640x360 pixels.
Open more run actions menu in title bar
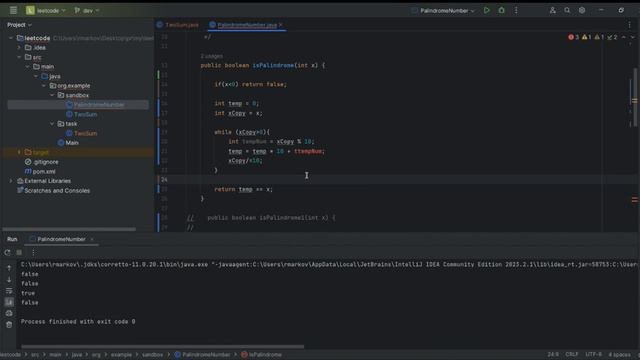pyautogui.click(x=516, y=10)
